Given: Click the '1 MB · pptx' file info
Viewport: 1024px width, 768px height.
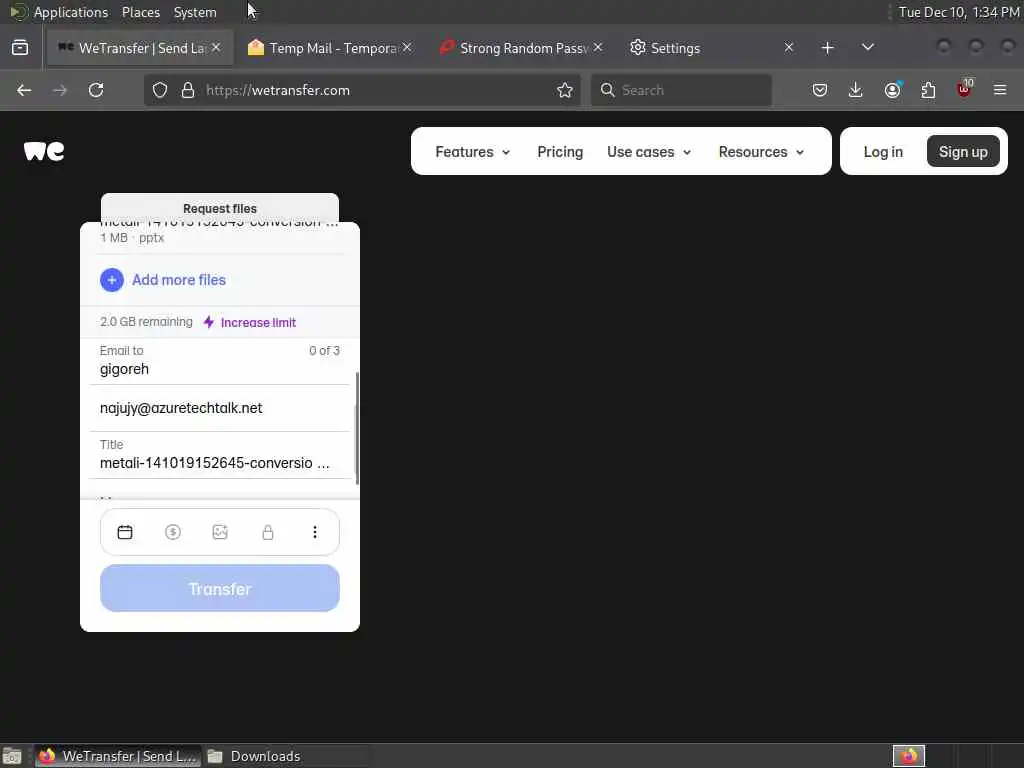Looking at the screenshot, I should [132, 238].
